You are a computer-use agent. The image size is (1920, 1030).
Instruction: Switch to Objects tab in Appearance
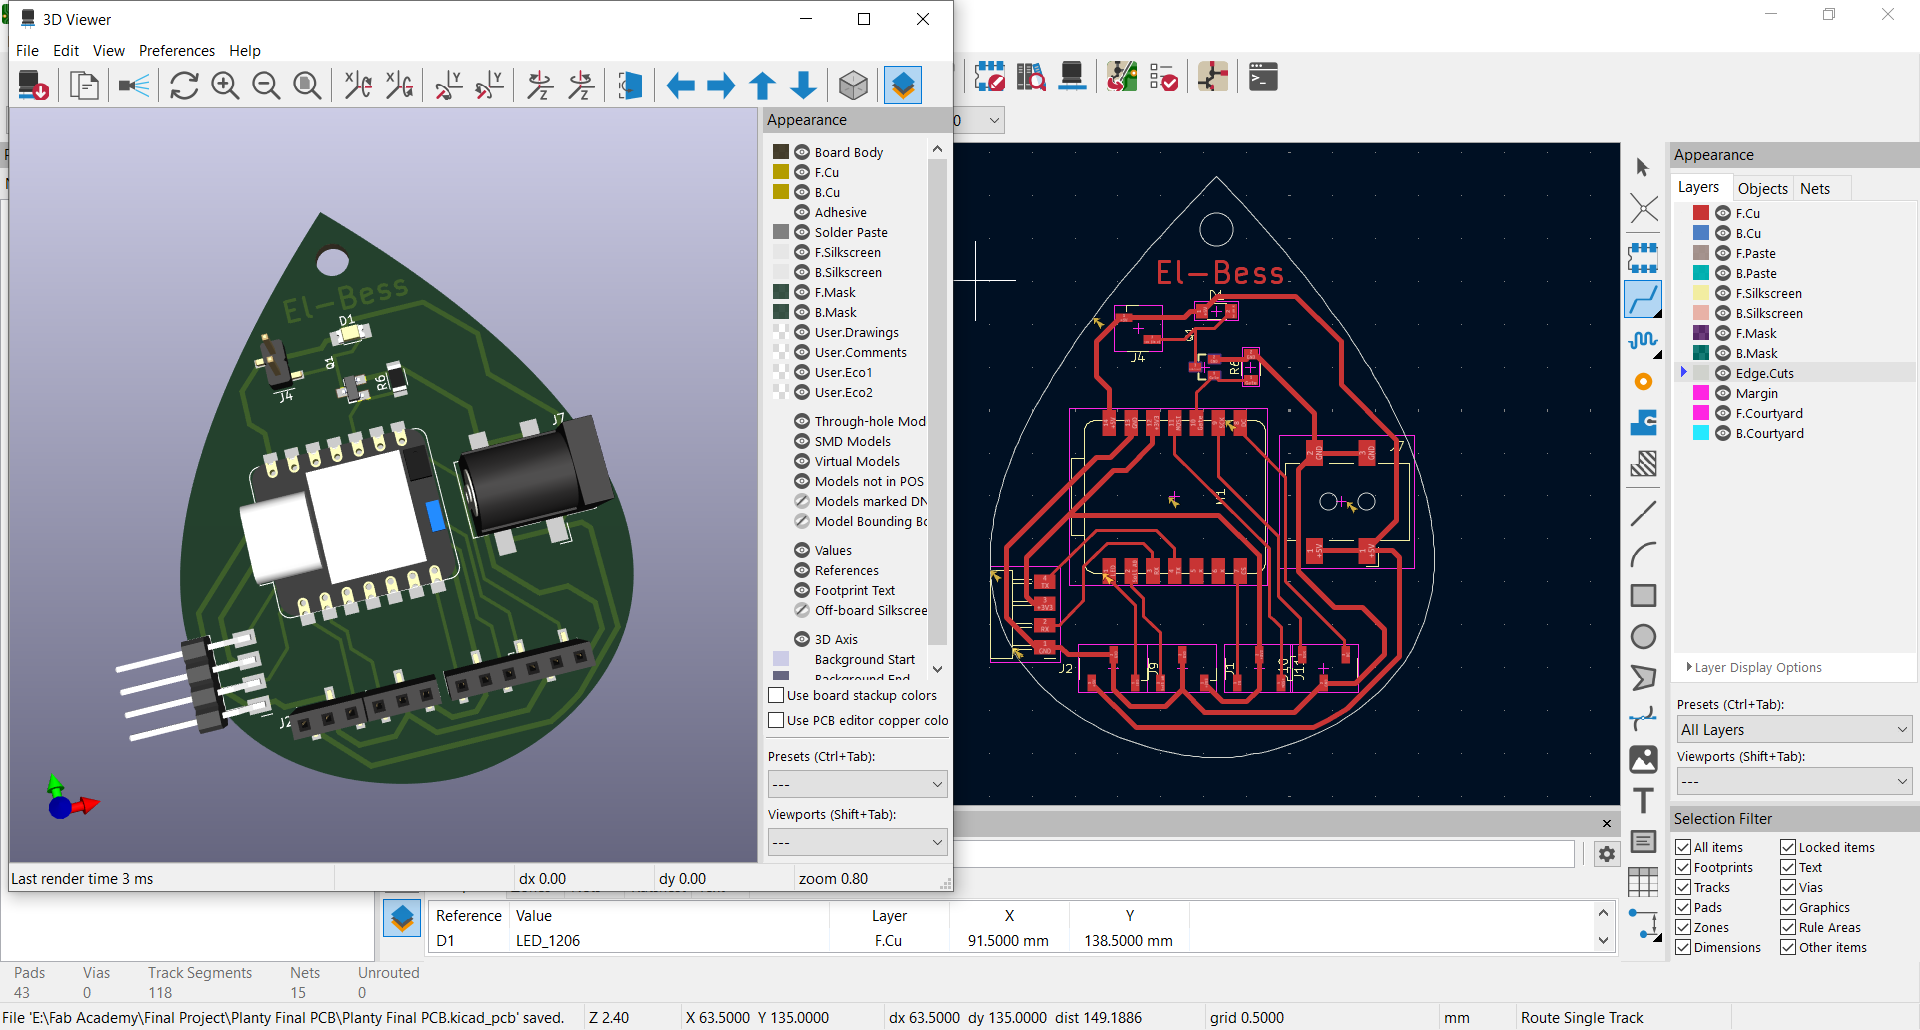pos(1762,188)
